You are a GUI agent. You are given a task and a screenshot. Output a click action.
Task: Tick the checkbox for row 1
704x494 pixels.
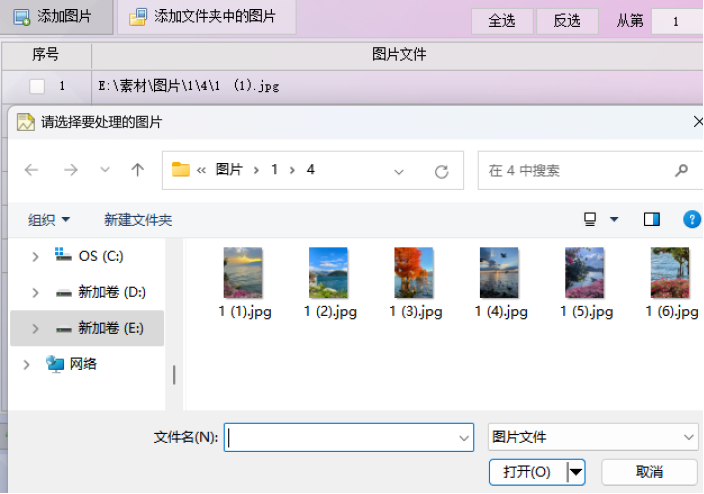pos(37,86)
